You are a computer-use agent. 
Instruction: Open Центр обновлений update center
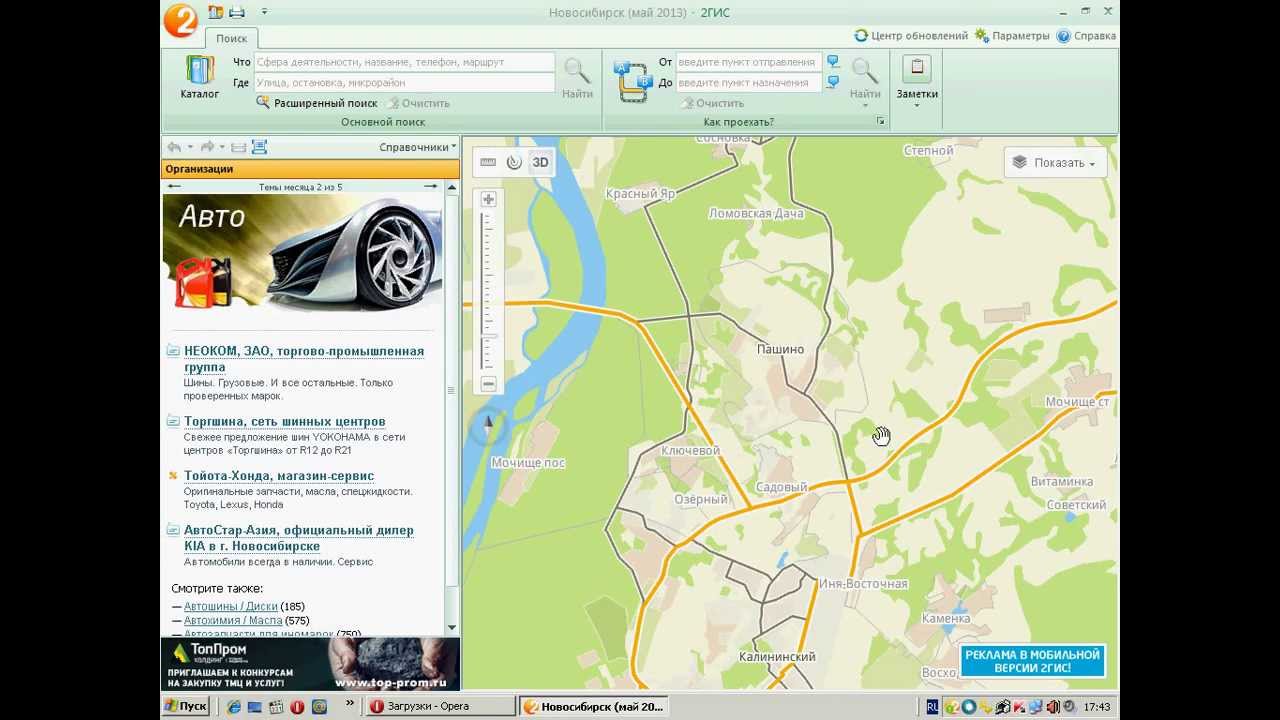(x=911, y=36)
